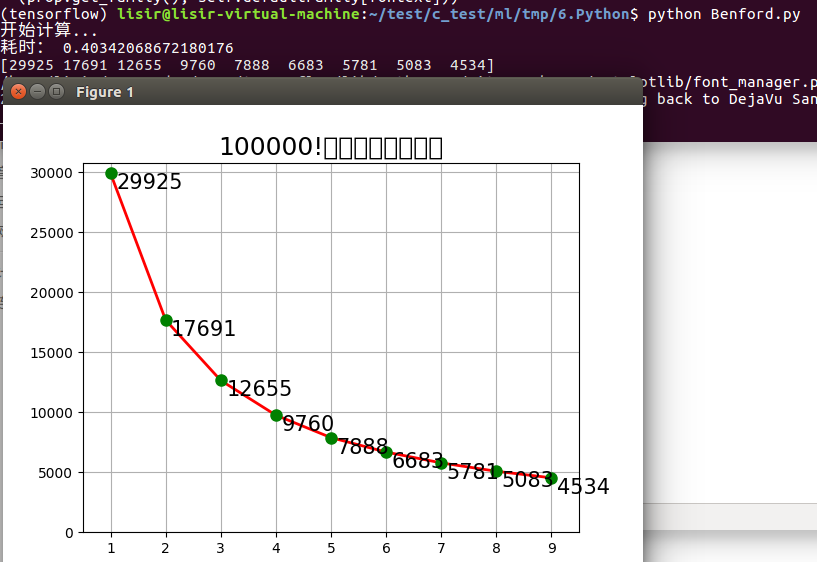This screenshot has height=562, width=817.
Task: Click the data label 6683
Action: (418, 460)
